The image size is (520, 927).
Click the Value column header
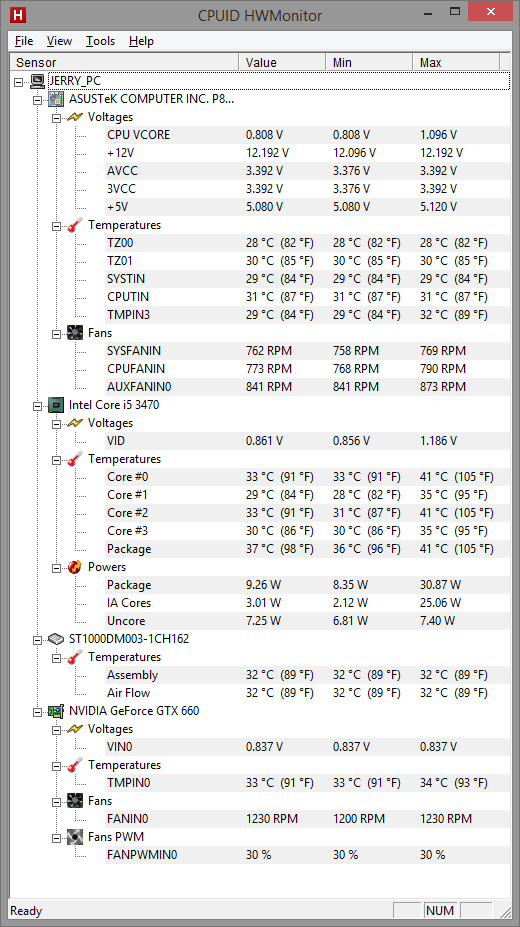click(x=282, y=62)
